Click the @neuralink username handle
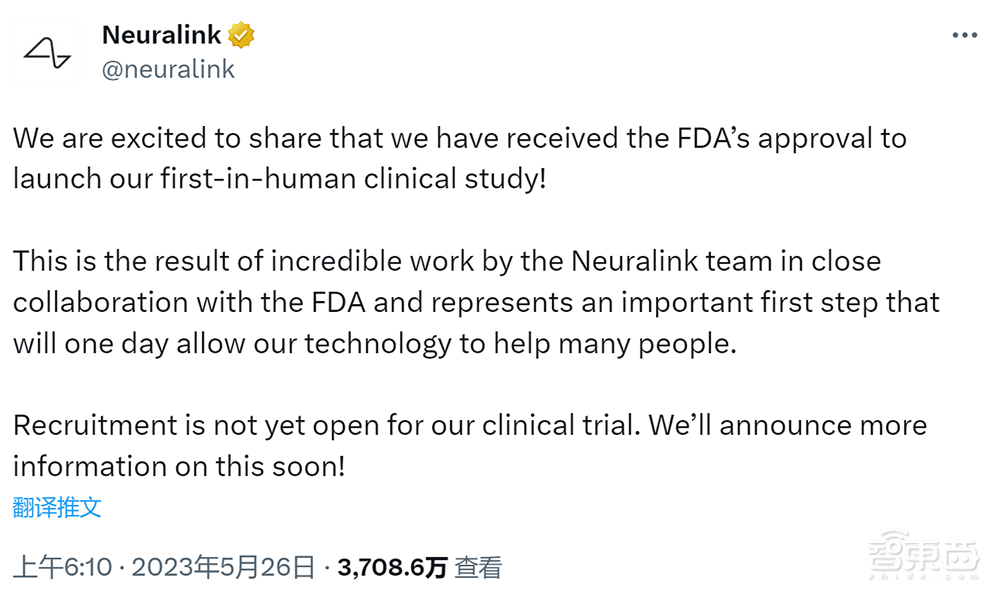 pos(167,69)
